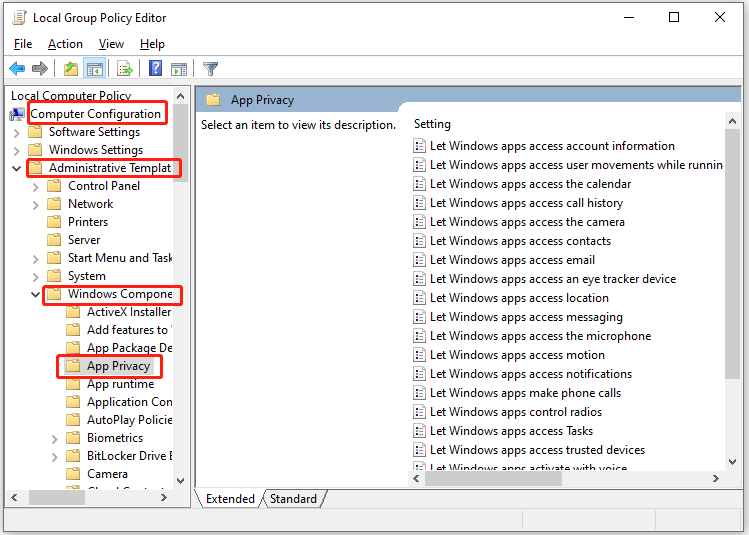Viewport: 749px width, 535px height.
Task: Click policy icon beside account information
Action: 419,146
